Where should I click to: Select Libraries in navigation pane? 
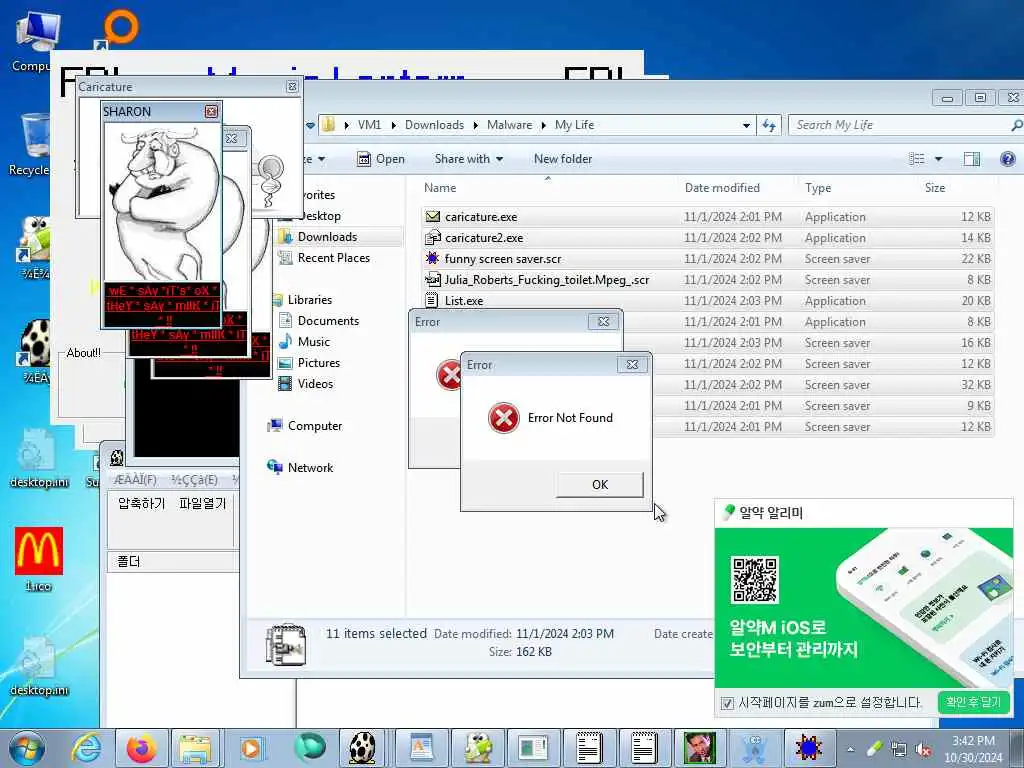pos(310,300)
